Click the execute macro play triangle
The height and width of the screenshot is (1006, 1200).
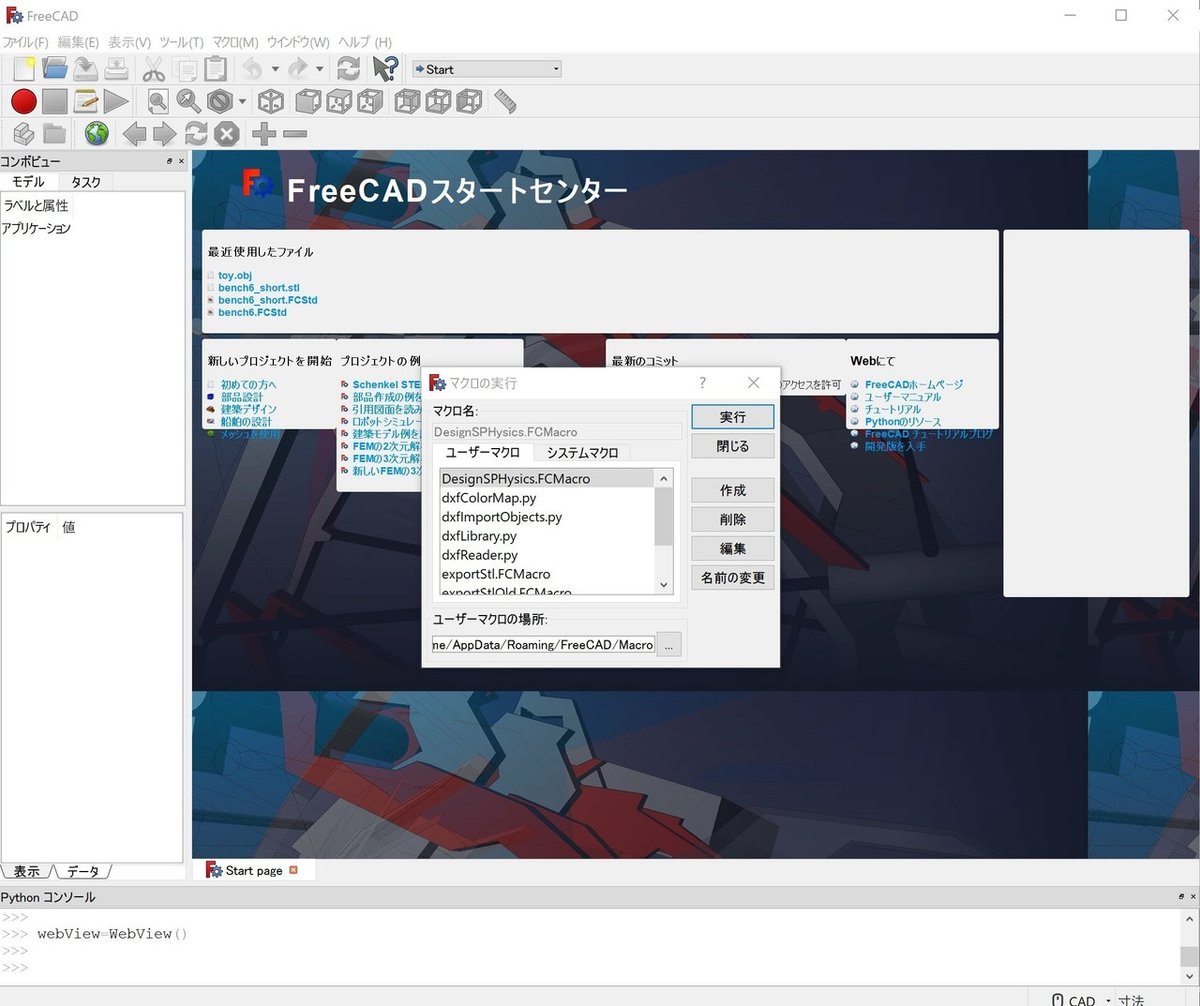(x=116, y=101)
